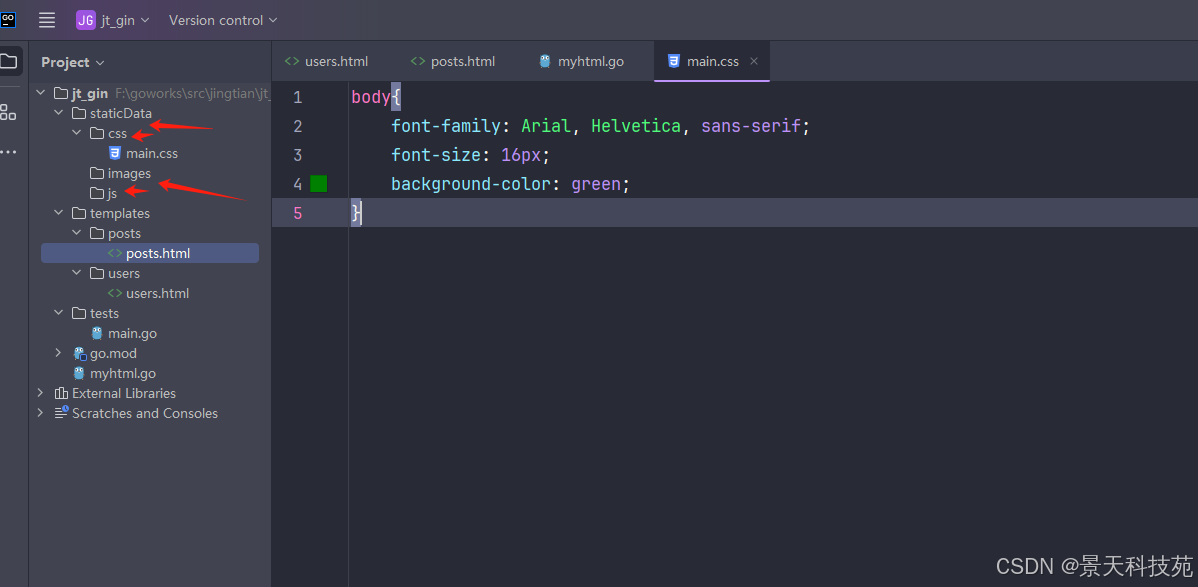
Task: Collapse the users folder chevron
Action: (x=76, y=273)
